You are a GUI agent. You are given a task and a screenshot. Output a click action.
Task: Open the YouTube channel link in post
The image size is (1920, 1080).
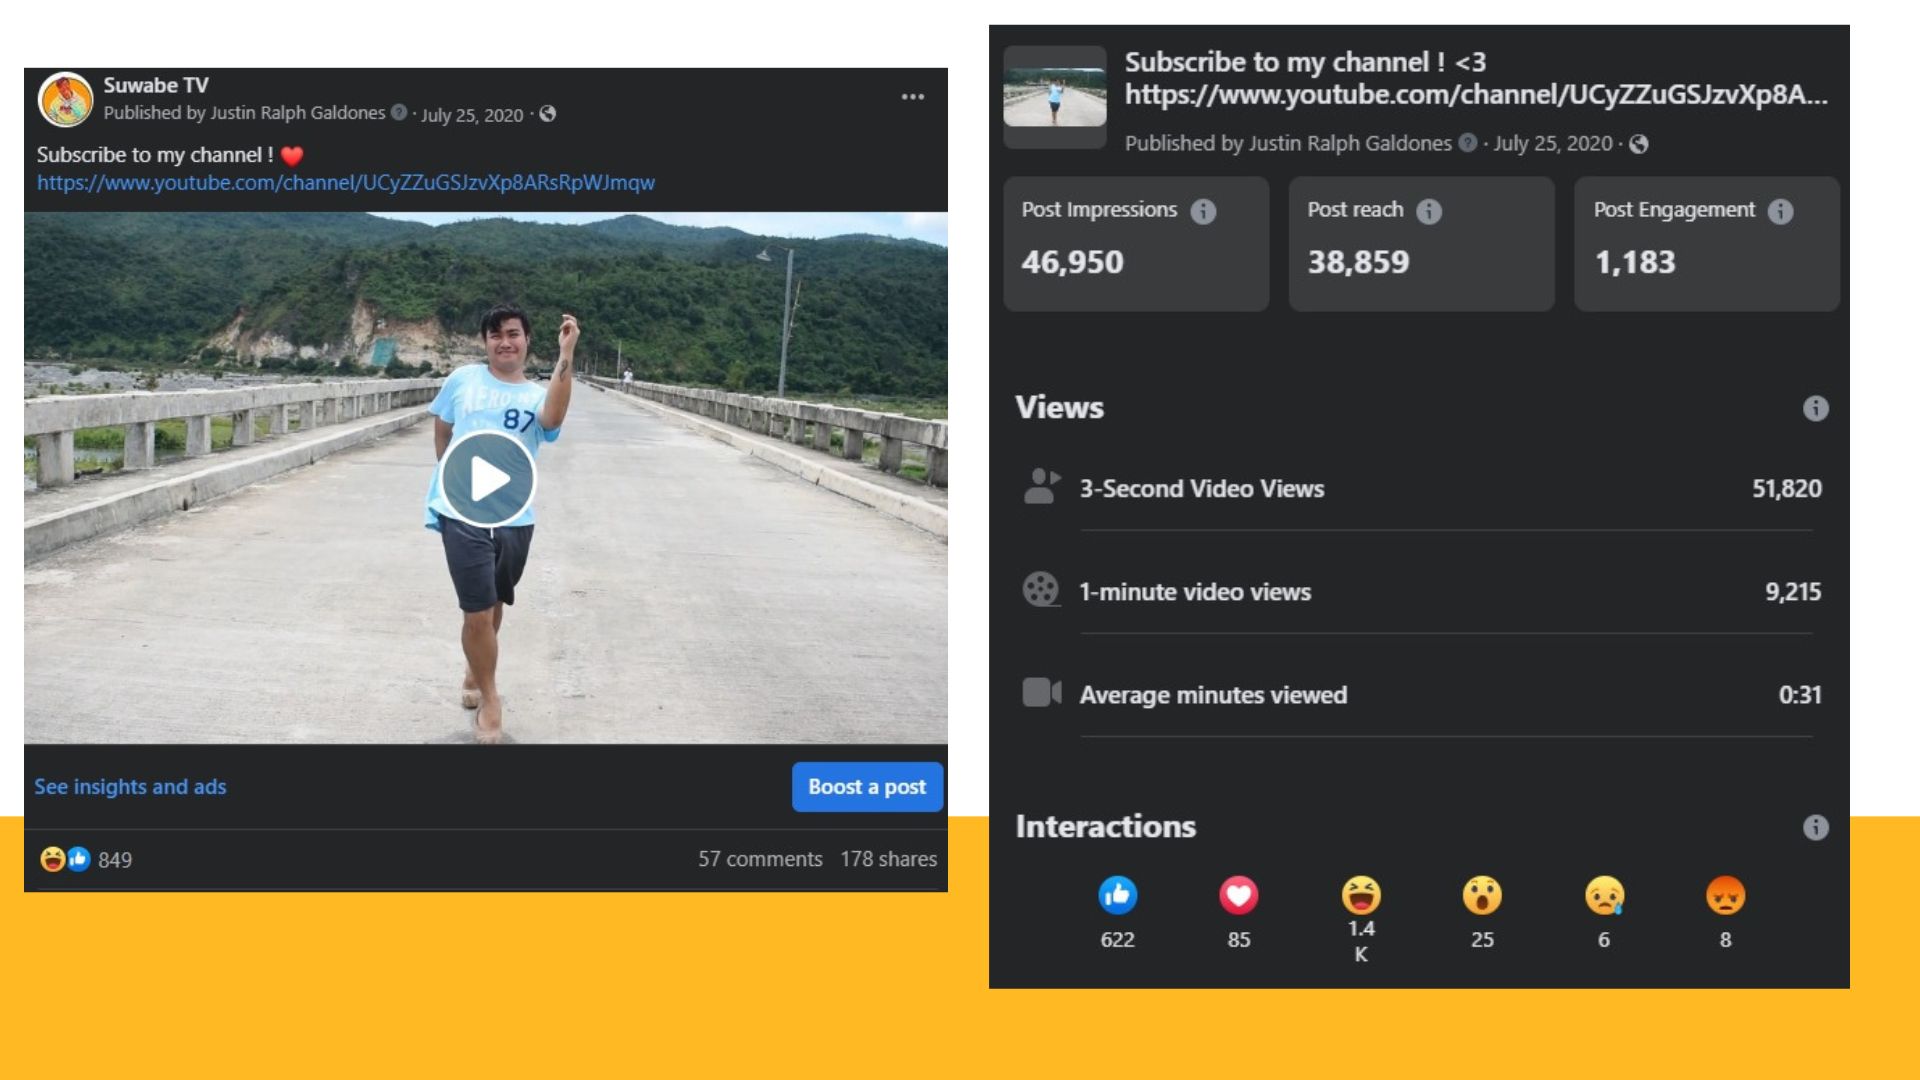[346, 183]
